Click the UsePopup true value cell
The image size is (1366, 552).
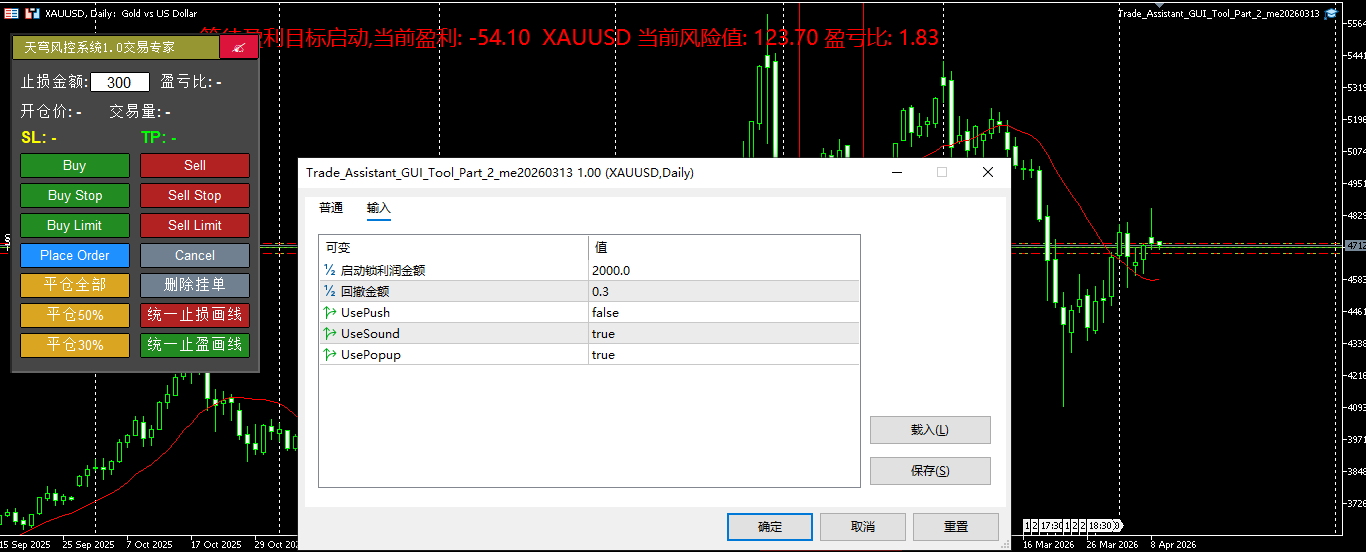tap(724, 354)
